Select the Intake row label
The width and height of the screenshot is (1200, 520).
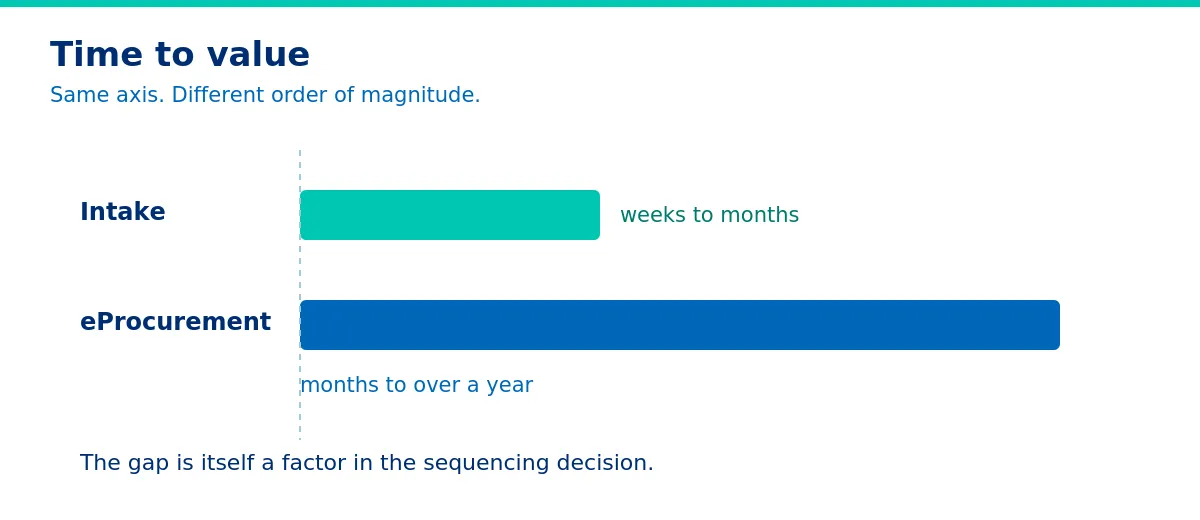[x=123, y=213]
